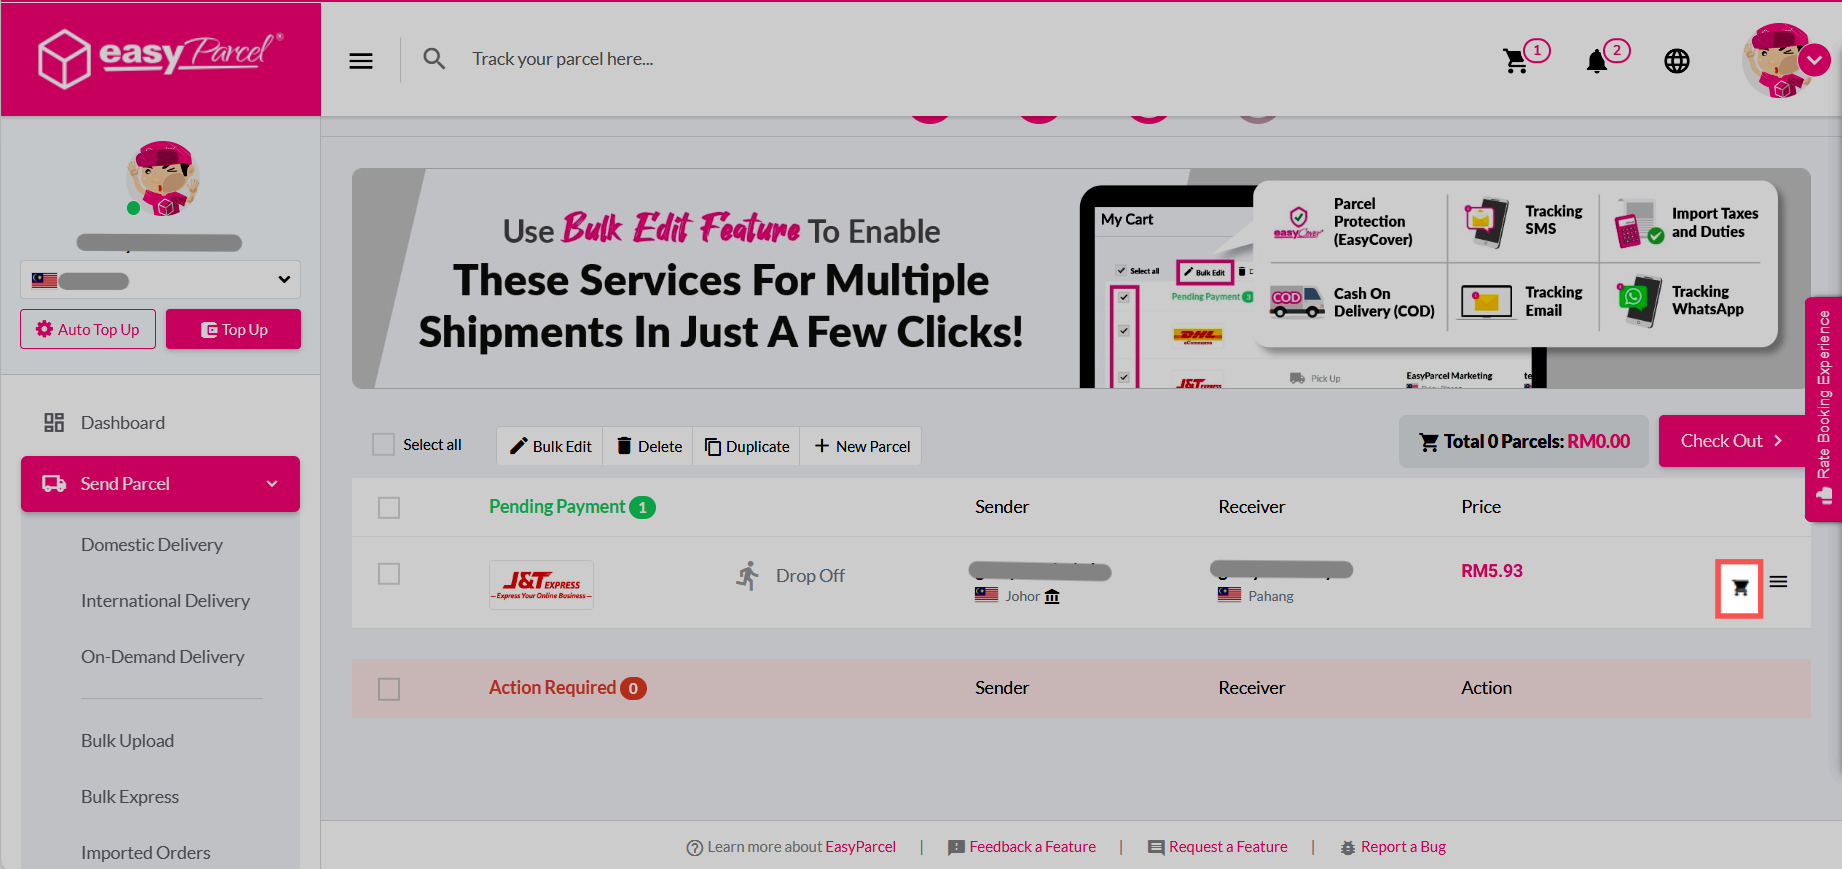This screenshot has width=1842, height=869.
Task: Open the shopping cart in header
Action: pos(1516,60)
